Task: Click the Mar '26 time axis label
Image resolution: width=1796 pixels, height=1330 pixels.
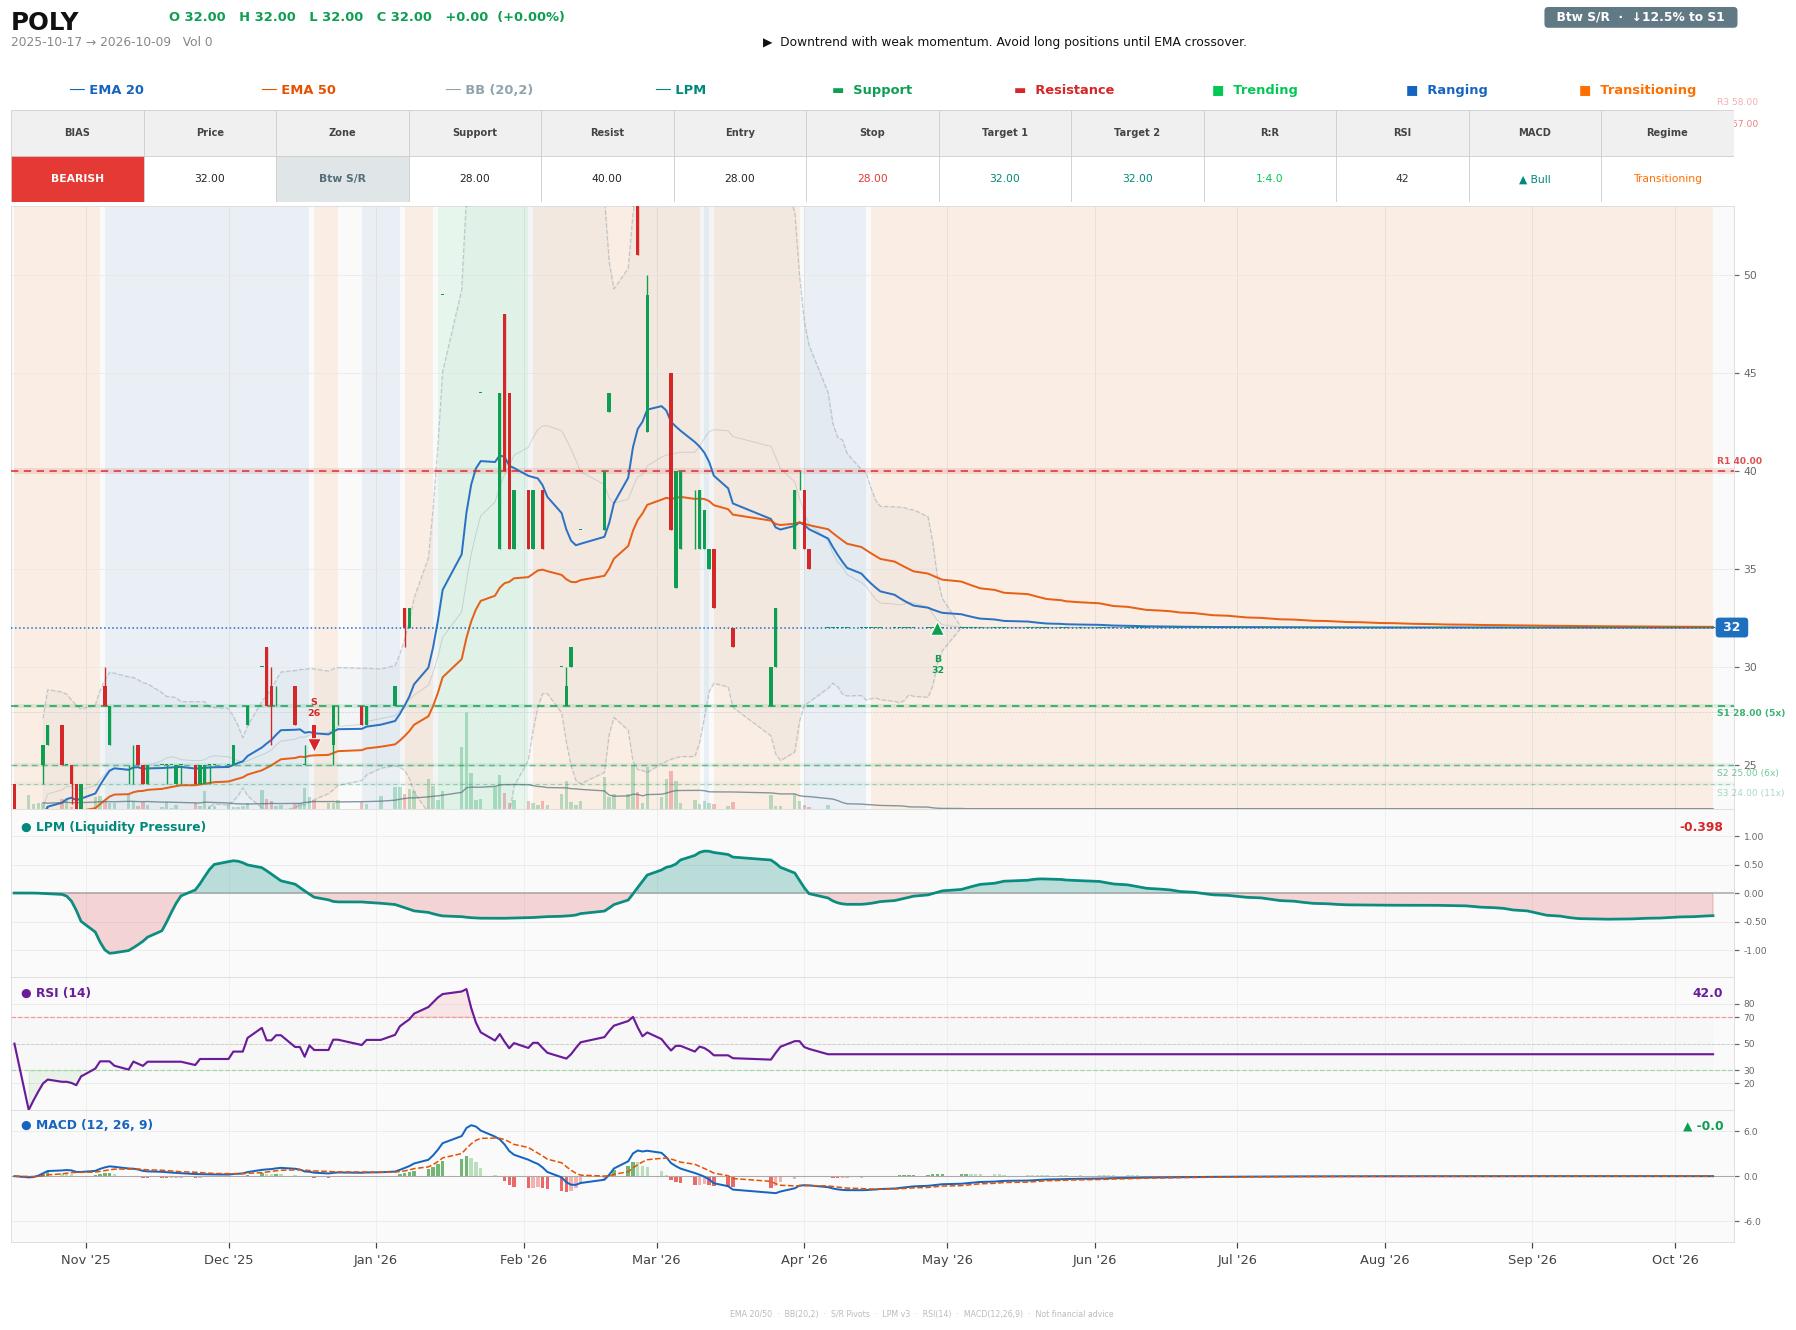Action: 656,1260
